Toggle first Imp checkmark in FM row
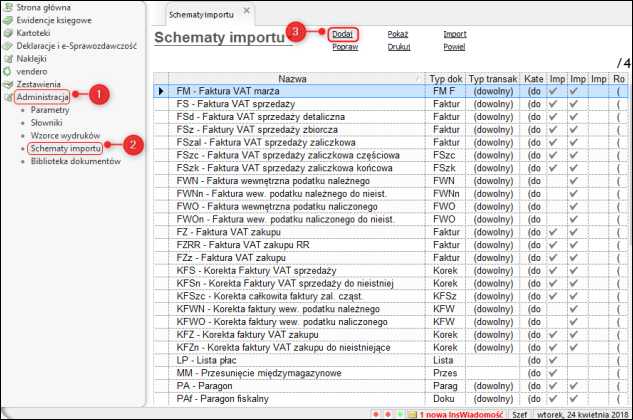 click(x=553, y=91)
